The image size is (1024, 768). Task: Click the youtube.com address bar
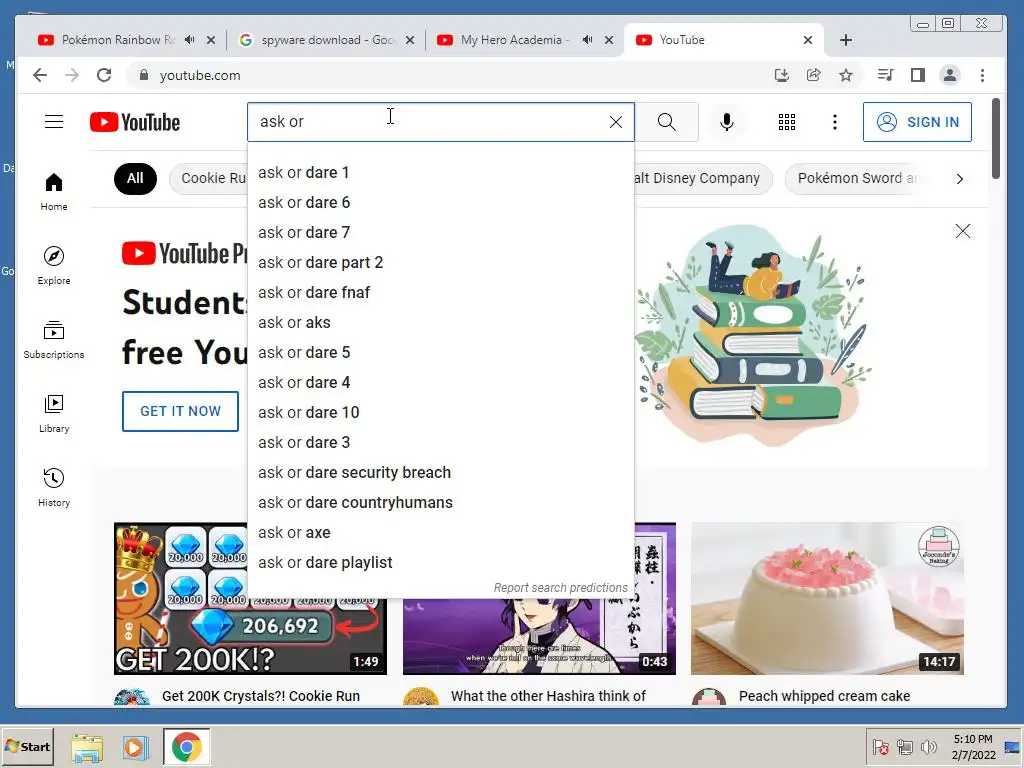click(x=451, y=75)
